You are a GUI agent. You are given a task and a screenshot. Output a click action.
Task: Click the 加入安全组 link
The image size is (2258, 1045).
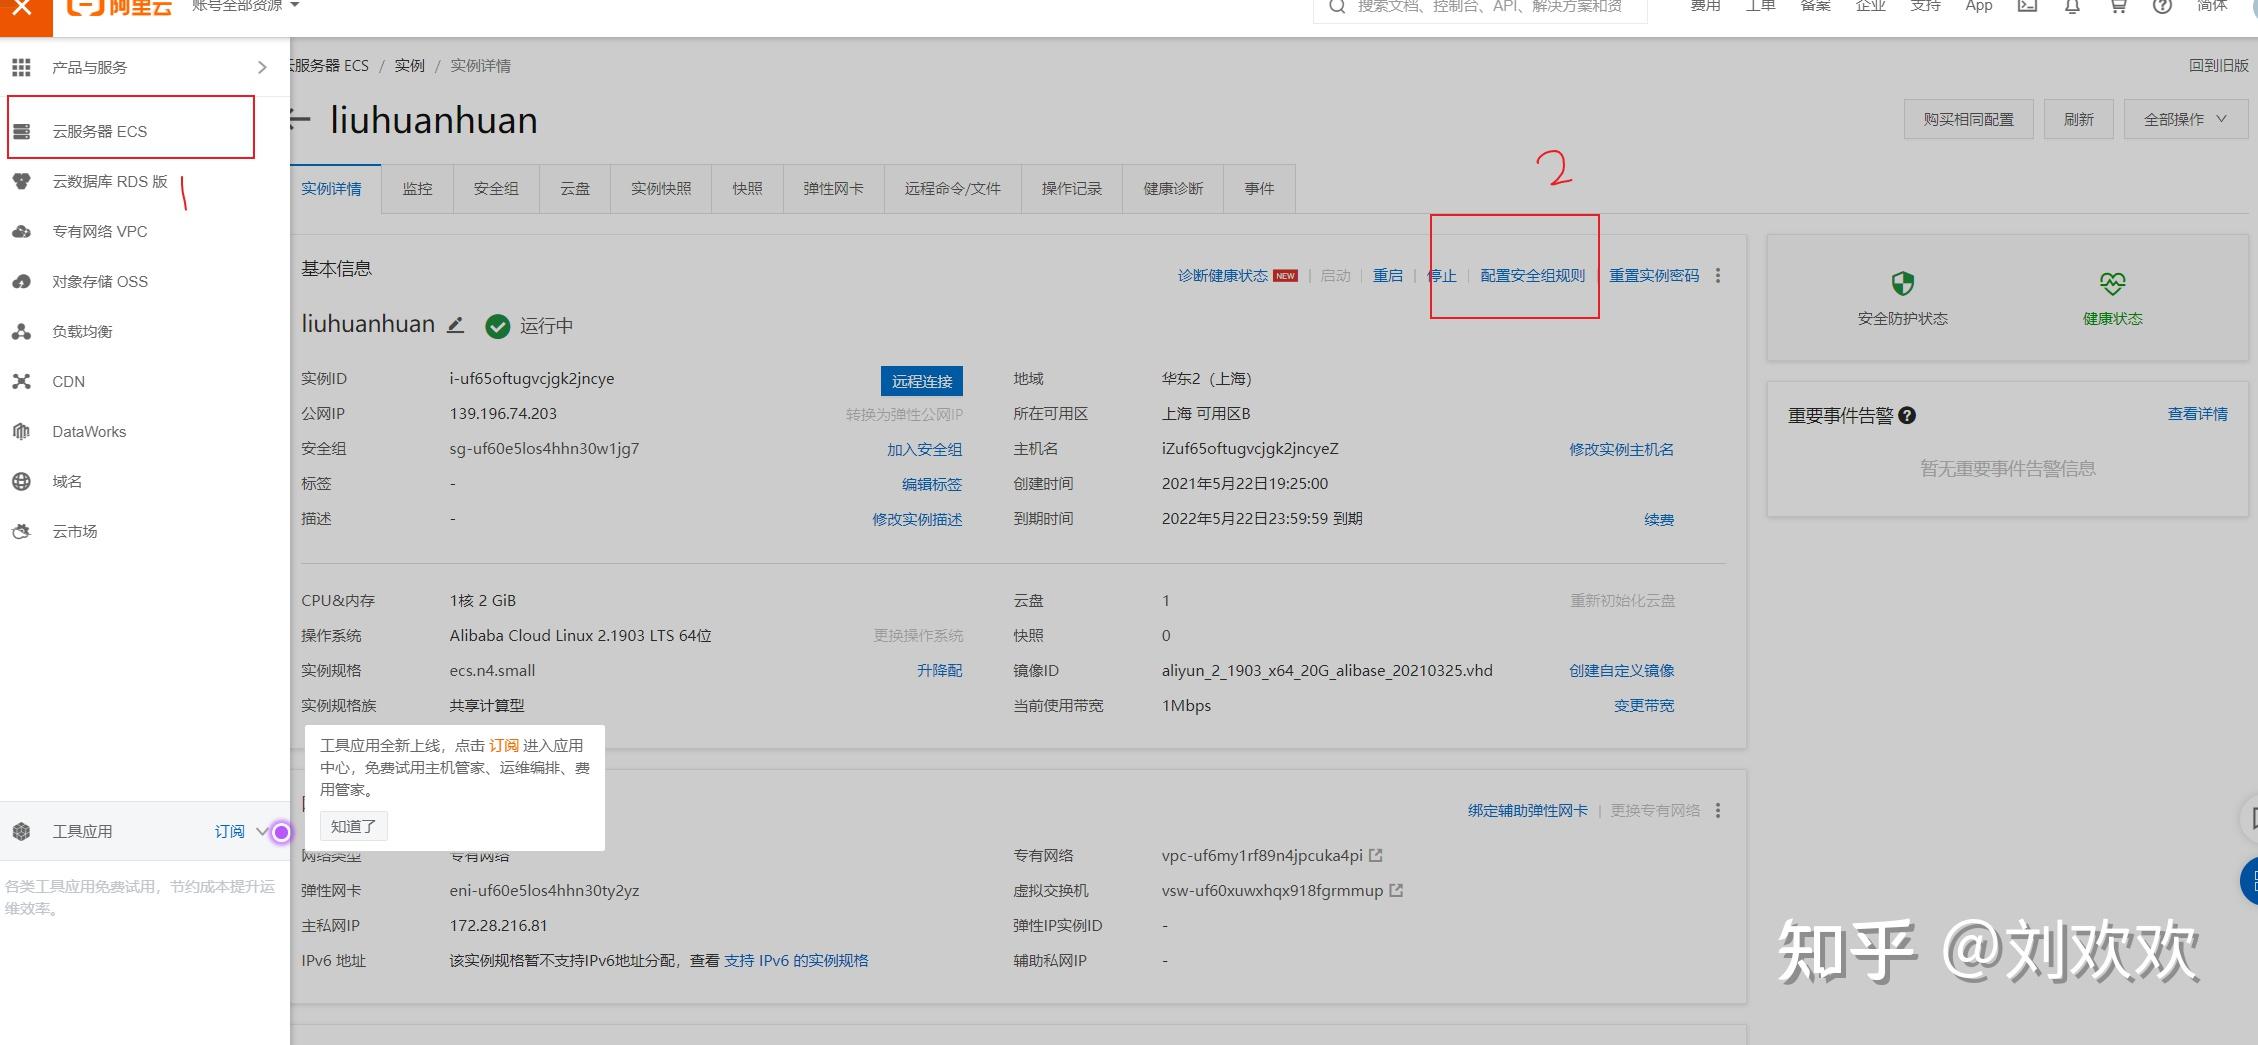(x=925, y=449)
